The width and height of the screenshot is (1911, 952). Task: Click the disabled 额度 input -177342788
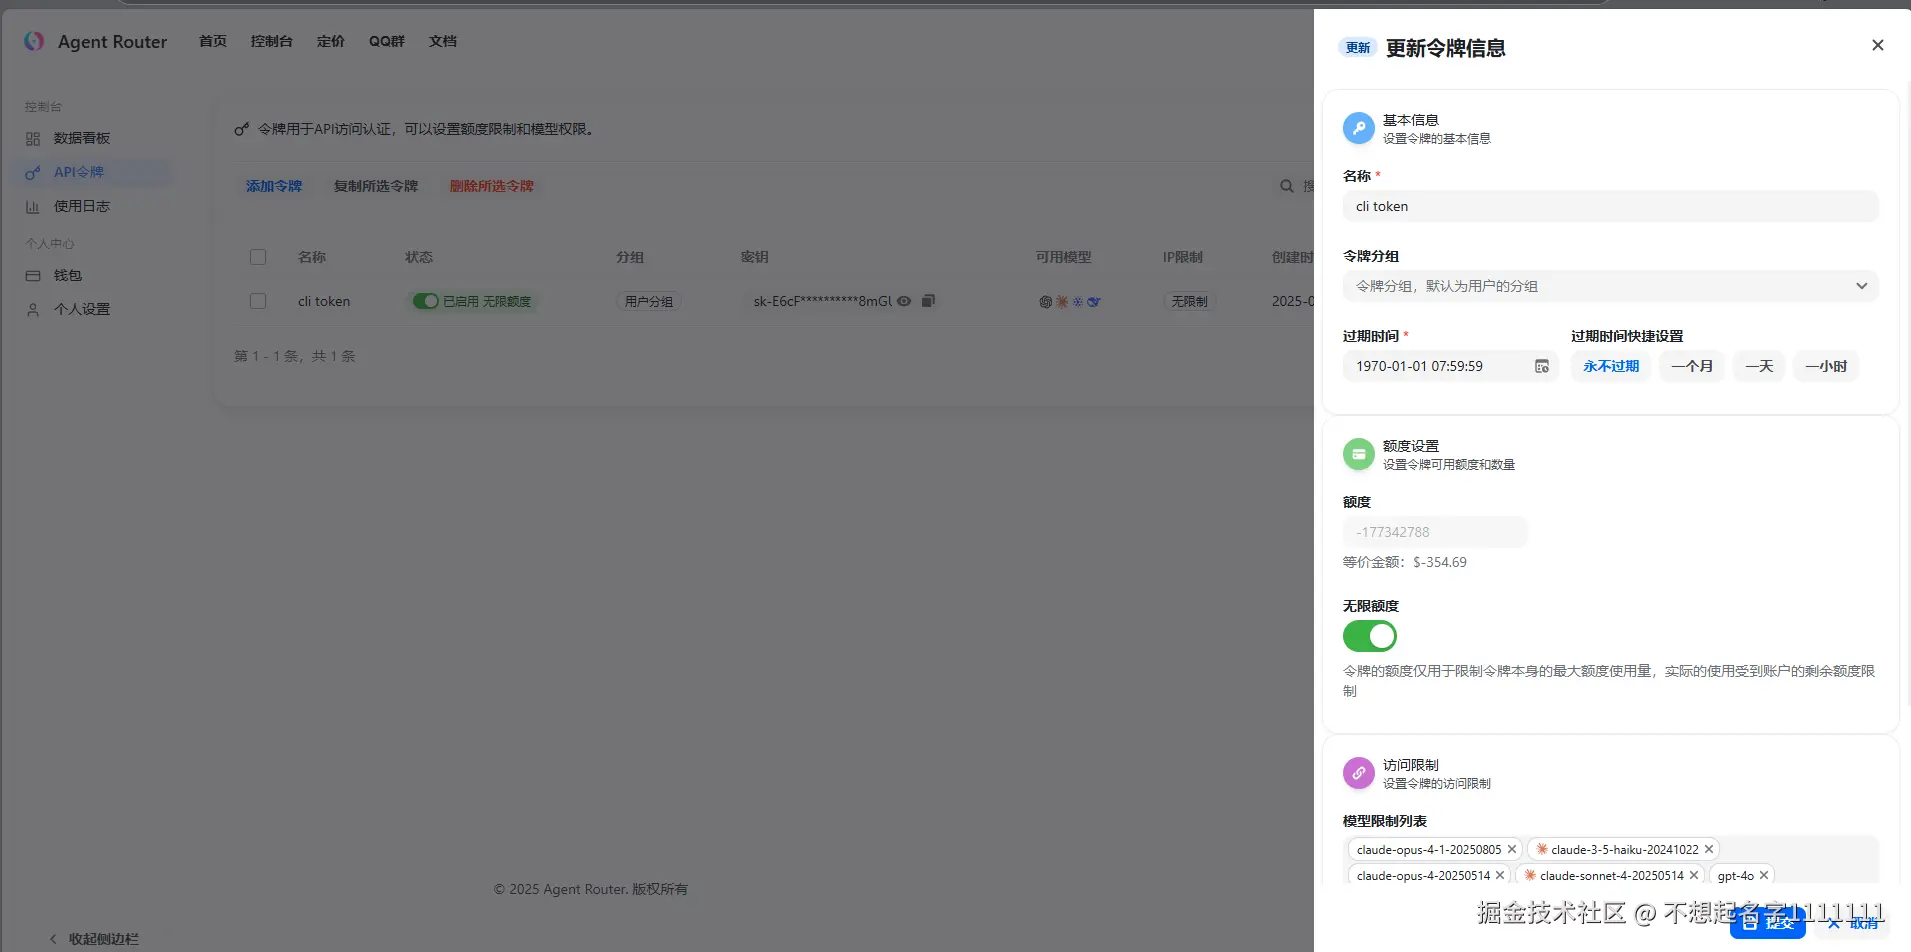1435,532
